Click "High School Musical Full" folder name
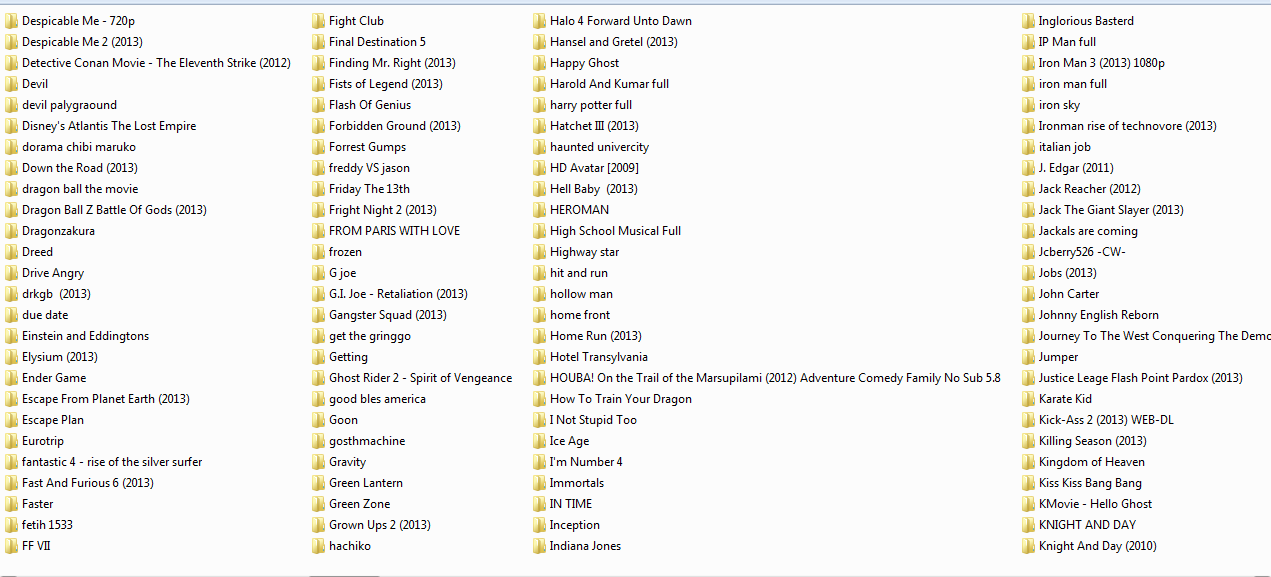Image resolution: width=1271 pixels, height=577 pixels. pyautogui.click(x=615, y=231)
